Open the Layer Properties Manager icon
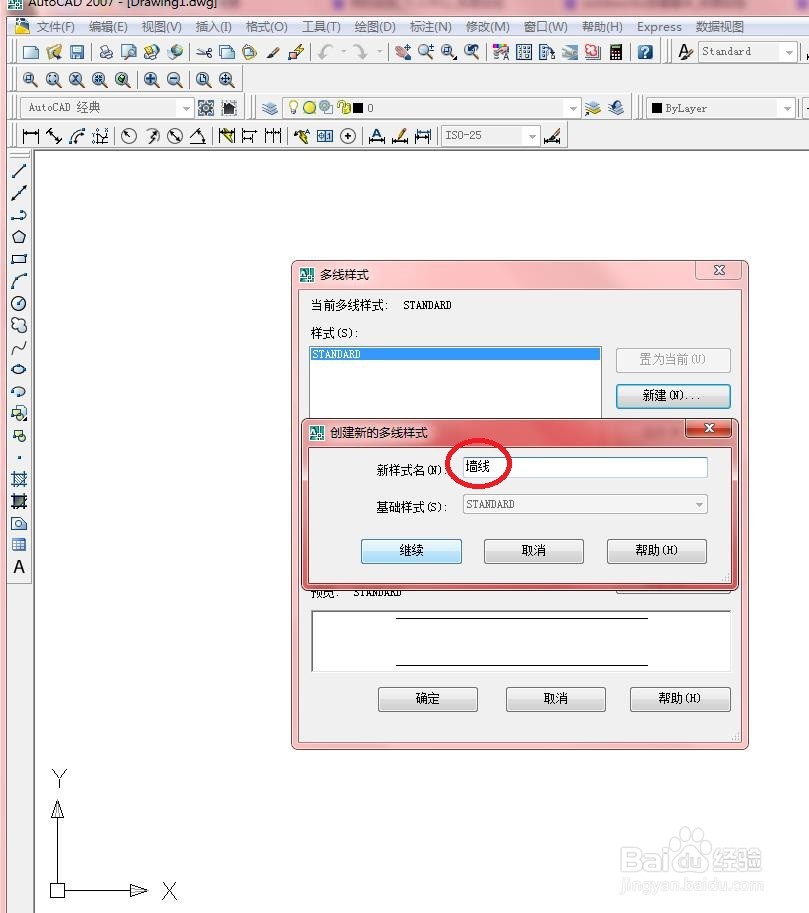The width and height of the screenshot is (809, 913). click(x=269, y=108)
